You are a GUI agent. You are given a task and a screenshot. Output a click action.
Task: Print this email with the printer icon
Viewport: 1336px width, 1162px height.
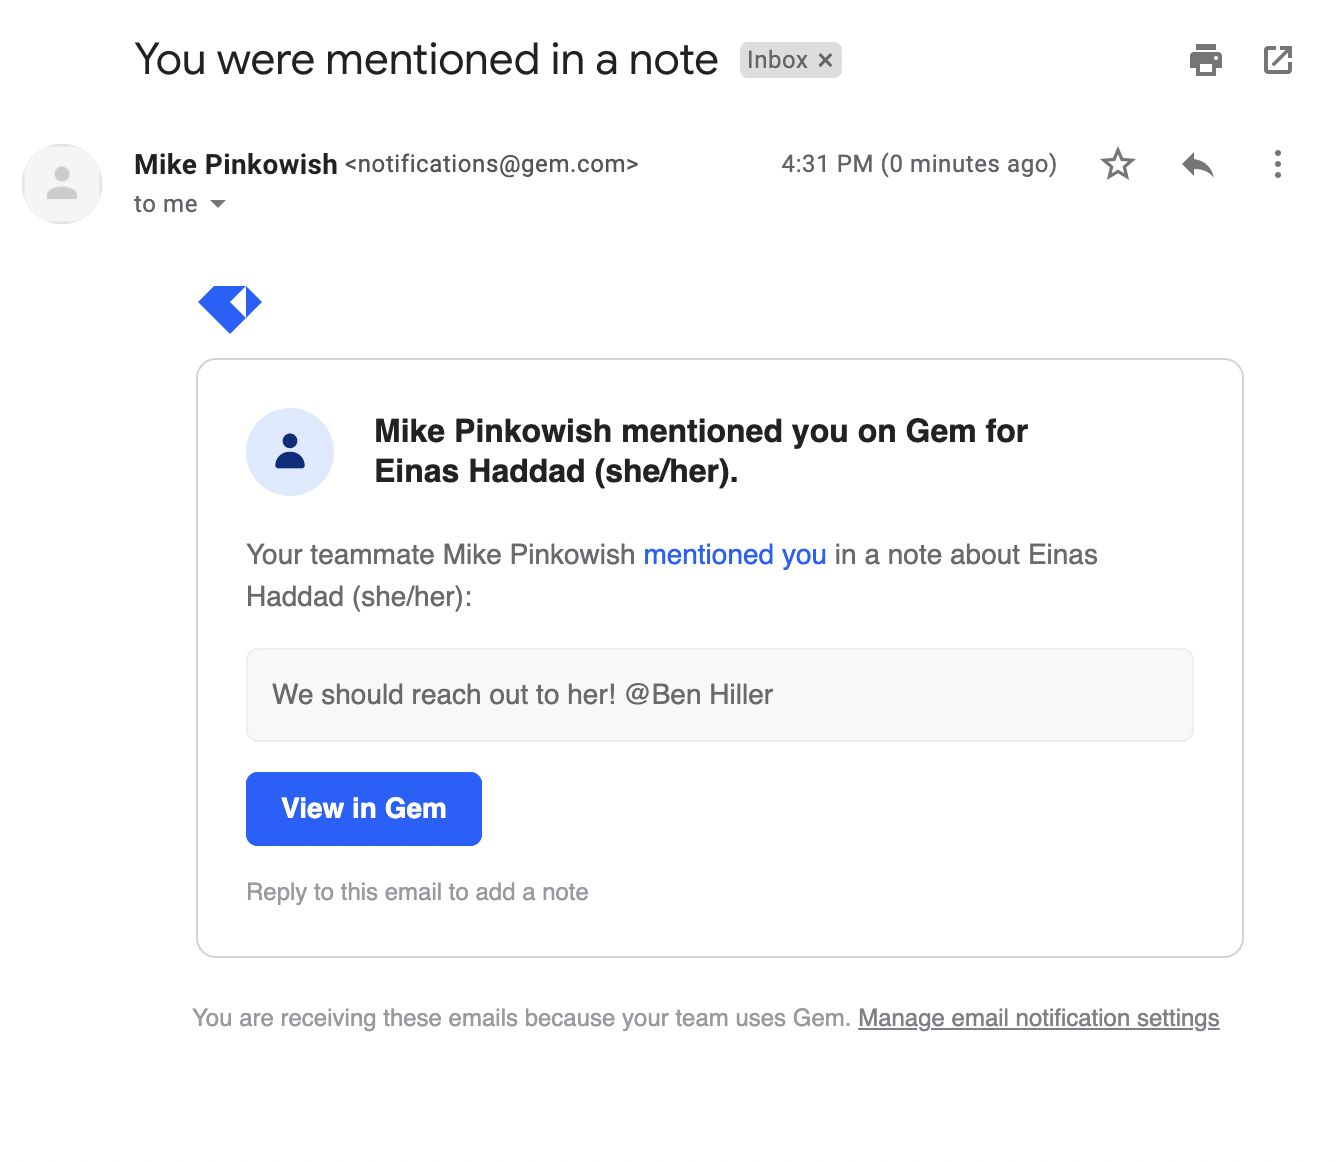coord(1206,60)
